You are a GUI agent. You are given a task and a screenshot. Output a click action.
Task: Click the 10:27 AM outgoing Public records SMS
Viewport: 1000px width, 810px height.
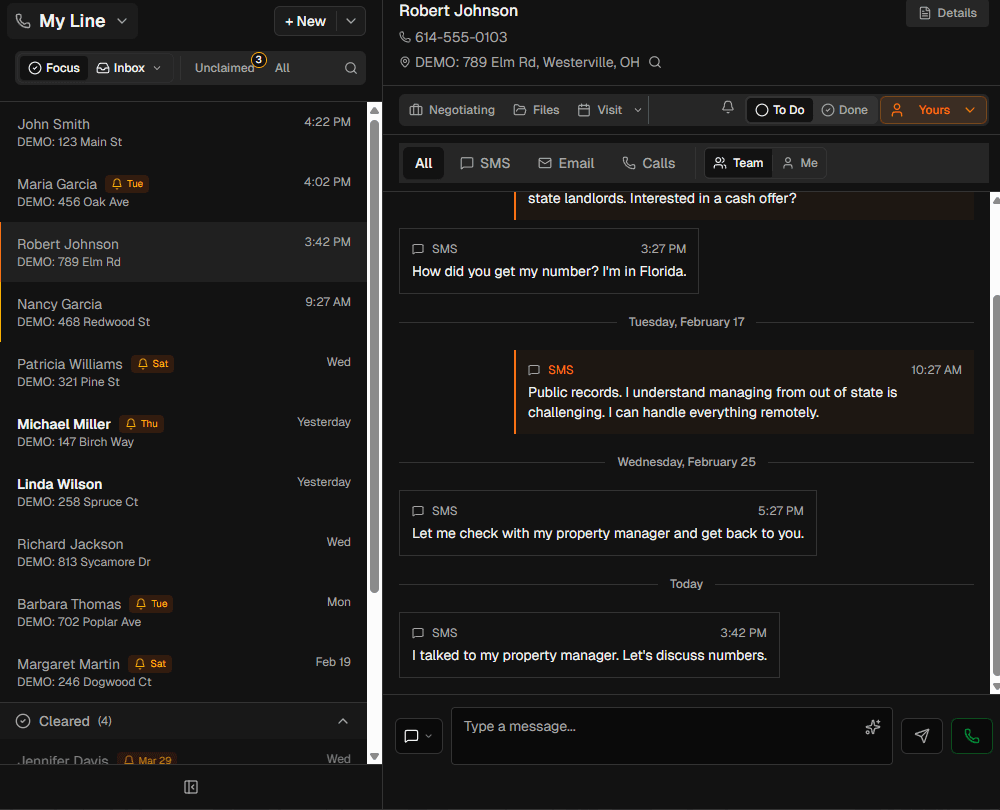pyautogui.click(x=744, y=392)
